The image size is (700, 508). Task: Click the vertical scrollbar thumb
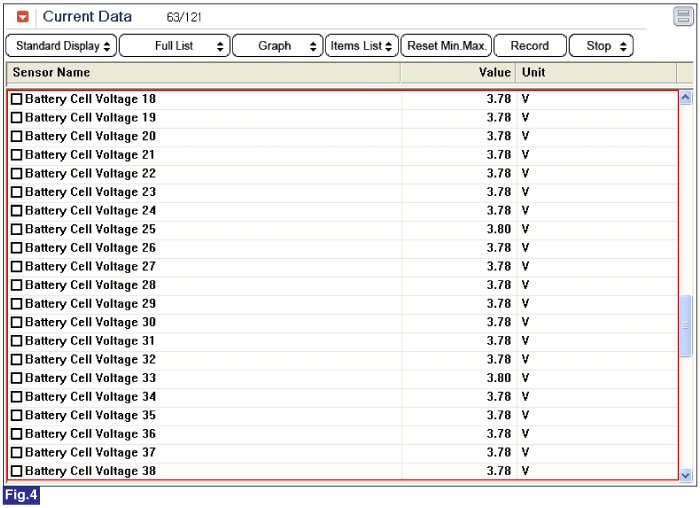685,325
